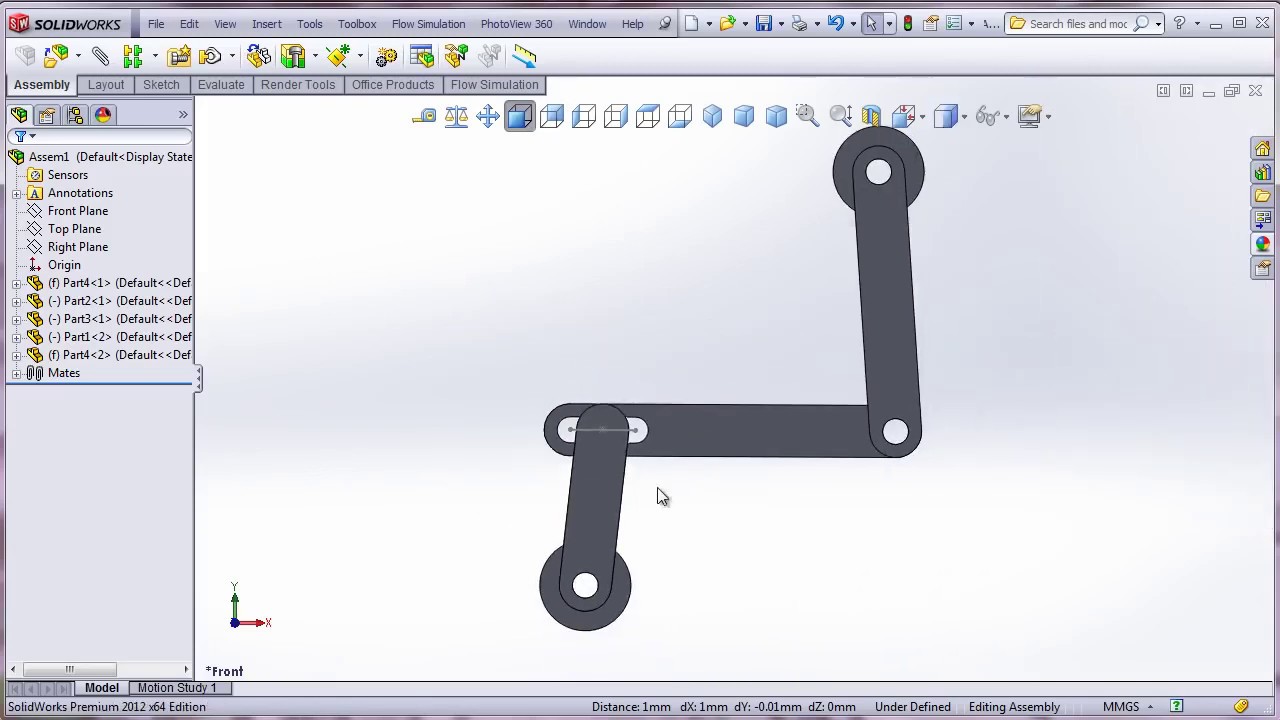Open the File menu
Screen dimensions: 1280x720
point(156,23)
